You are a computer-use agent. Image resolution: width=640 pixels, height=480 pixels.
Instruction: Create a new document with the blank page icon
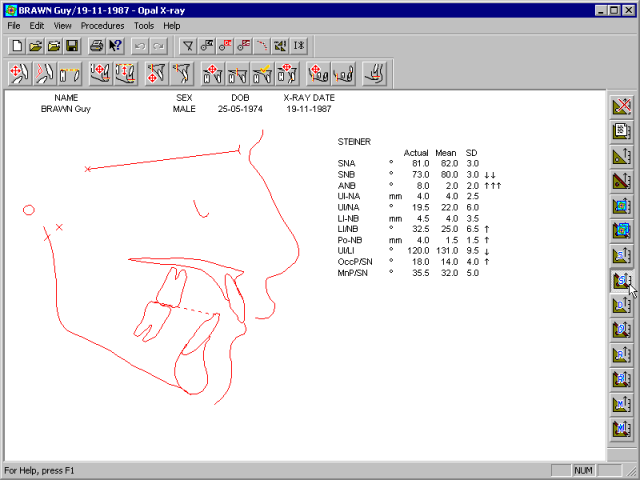coord(17,46)
